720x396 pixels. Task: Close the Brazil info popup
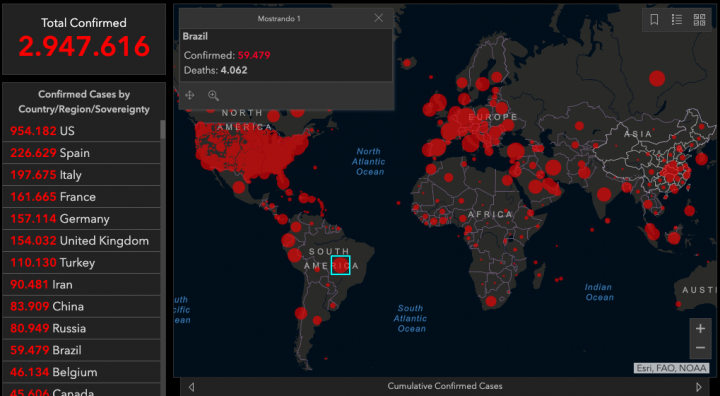tap(378, 18)
